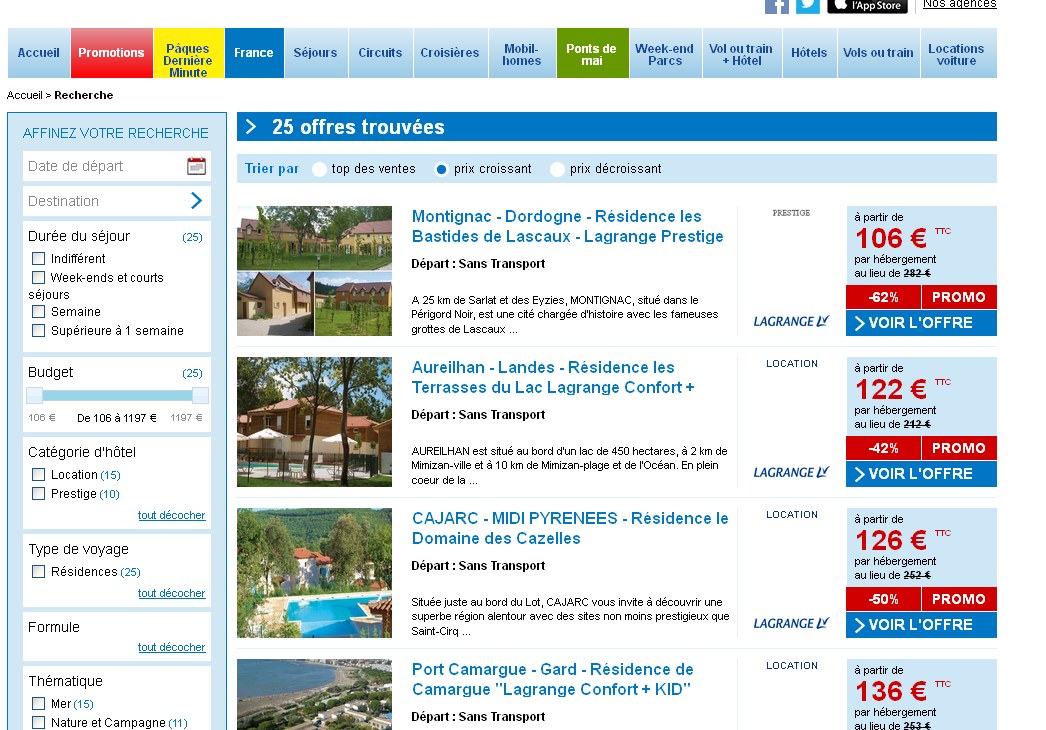The height and width of the screenshot is (730, 1046).
Task: Click 'tout décocher' under Catégorie d'hôtel
Action: (171, 516)
